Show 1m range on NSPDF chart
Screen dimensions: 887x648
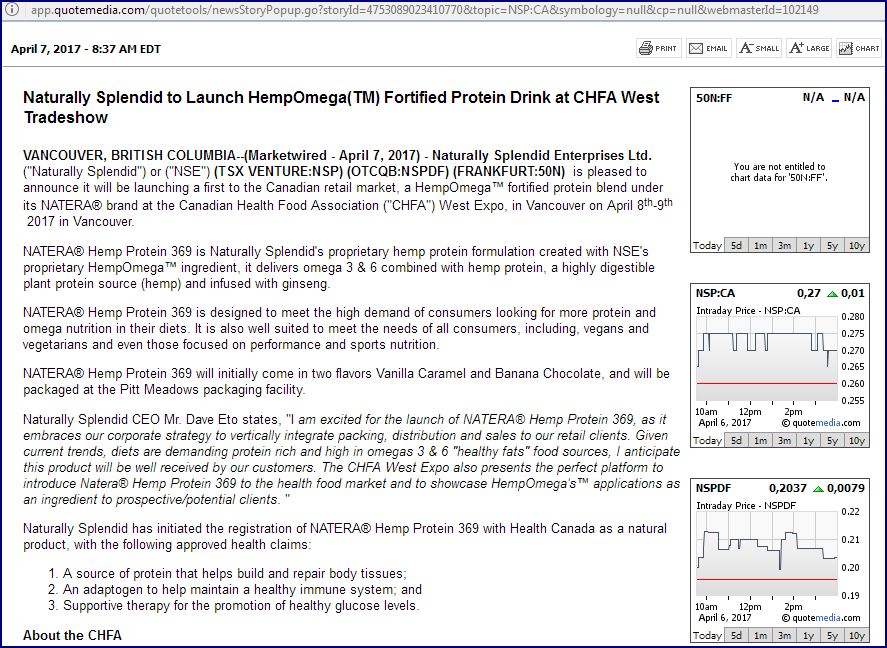tap(761, 636)
